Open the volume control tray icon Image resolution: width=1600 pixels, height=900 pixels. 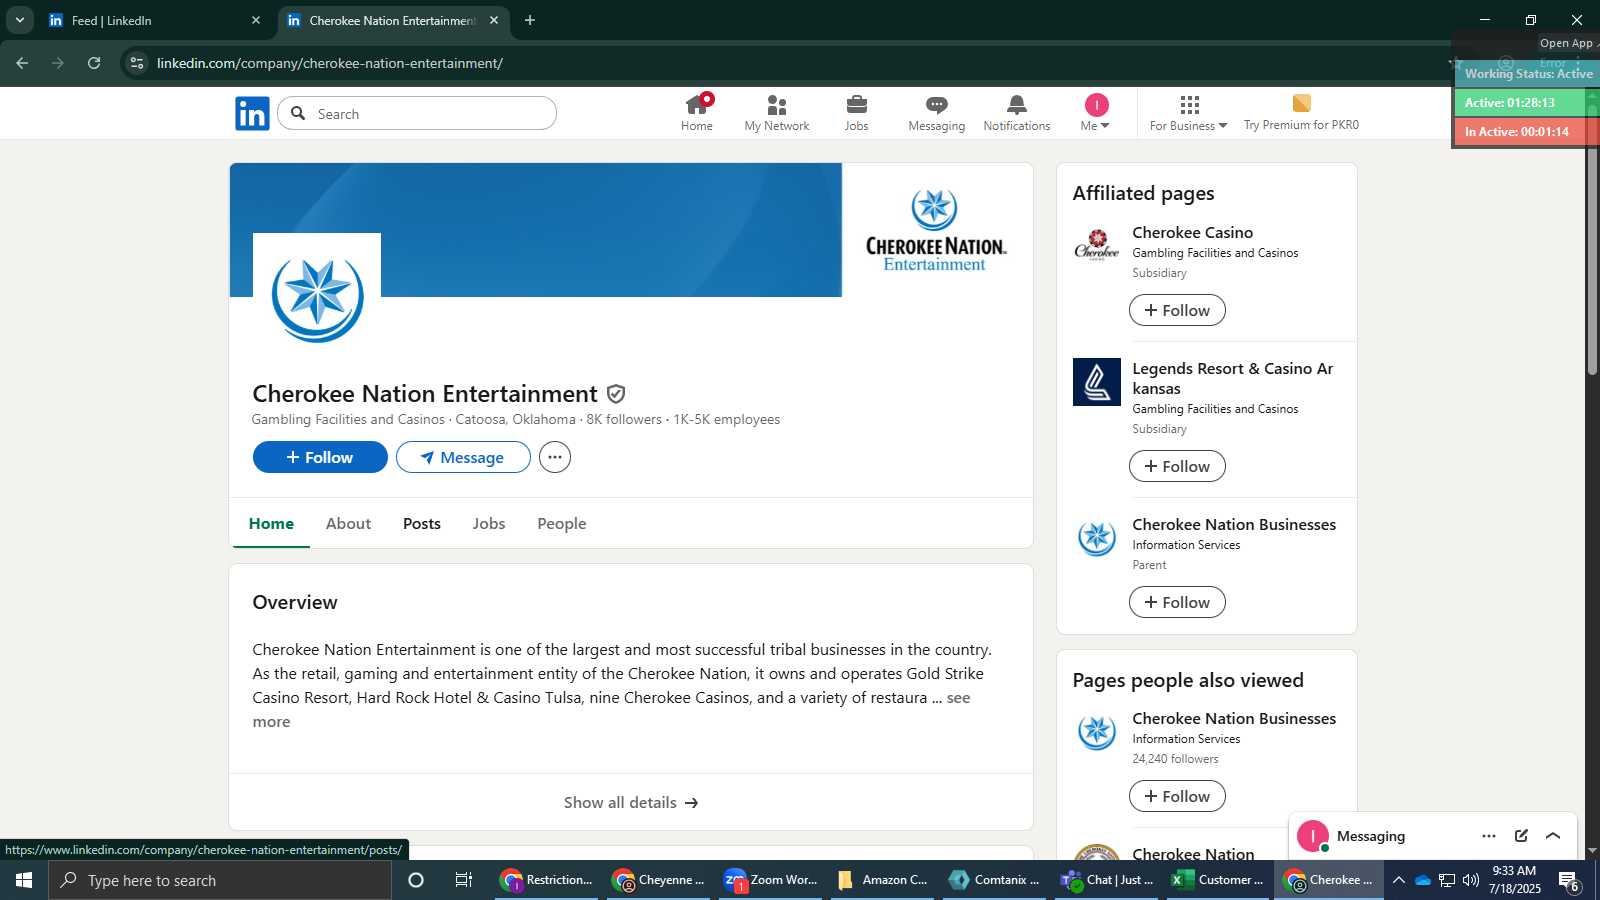(1471, 880)
